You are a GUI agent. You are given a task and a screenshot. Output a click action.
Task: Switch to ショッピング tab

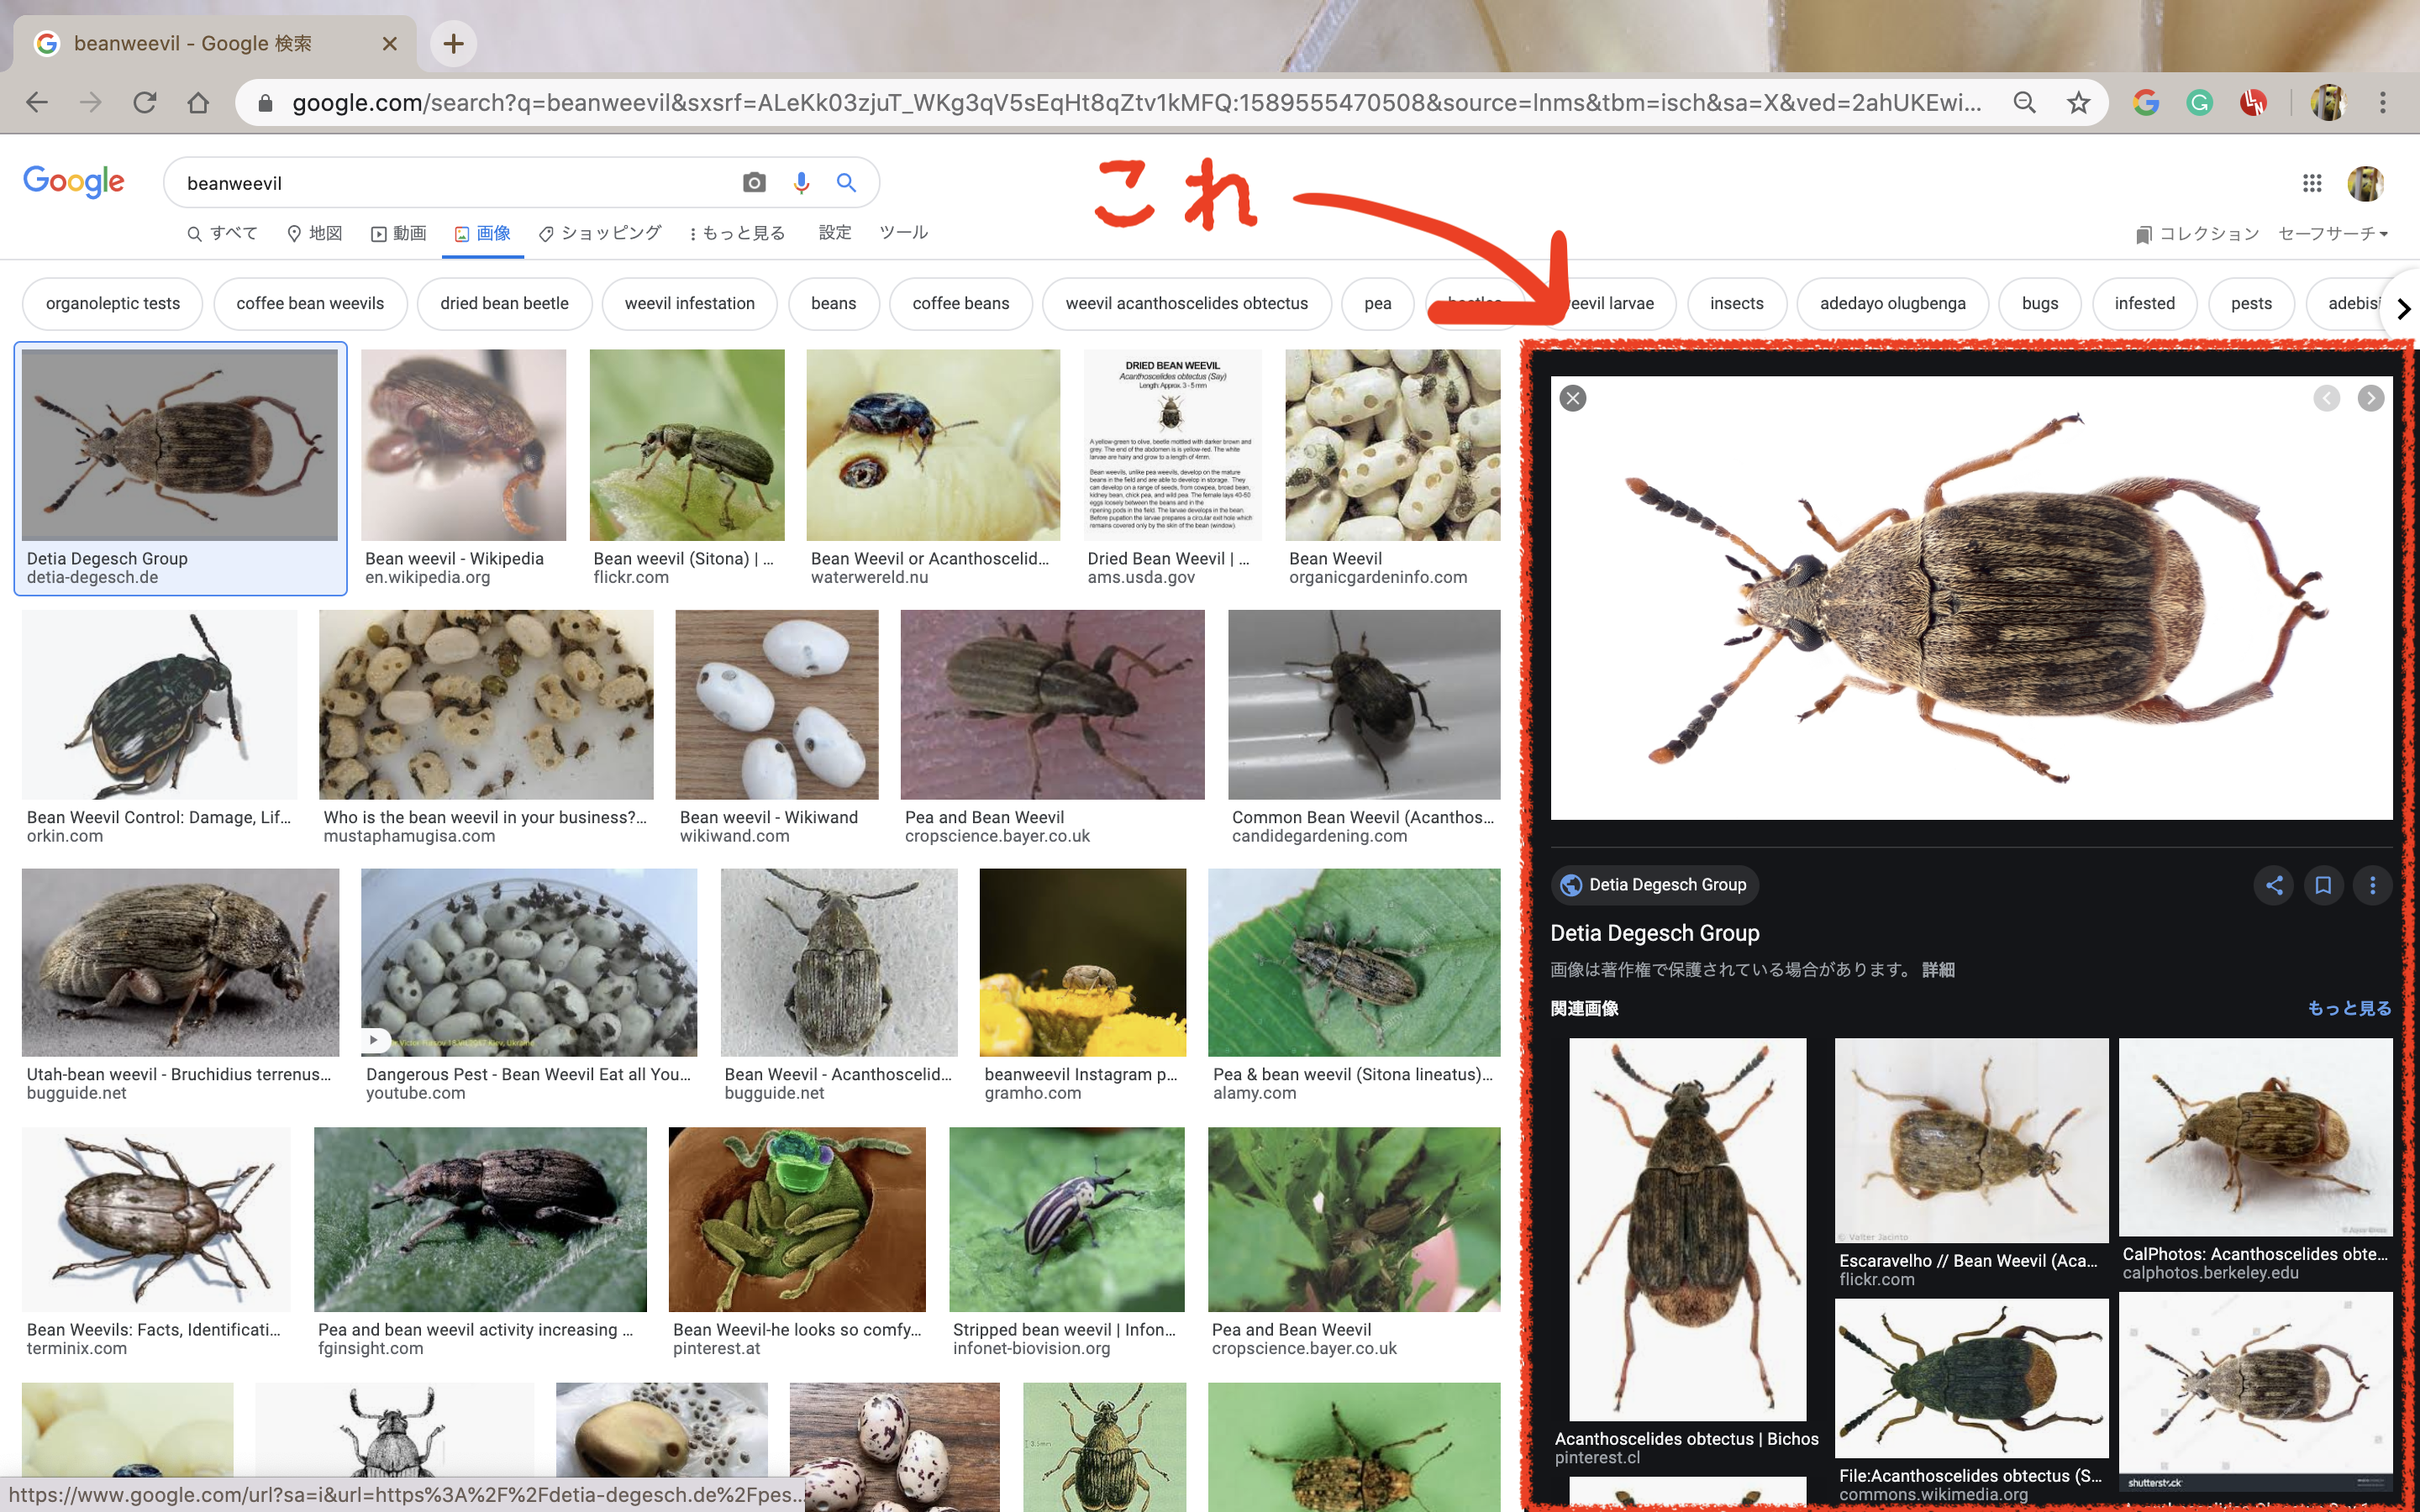pyautogui.click(x=600, y=233)
